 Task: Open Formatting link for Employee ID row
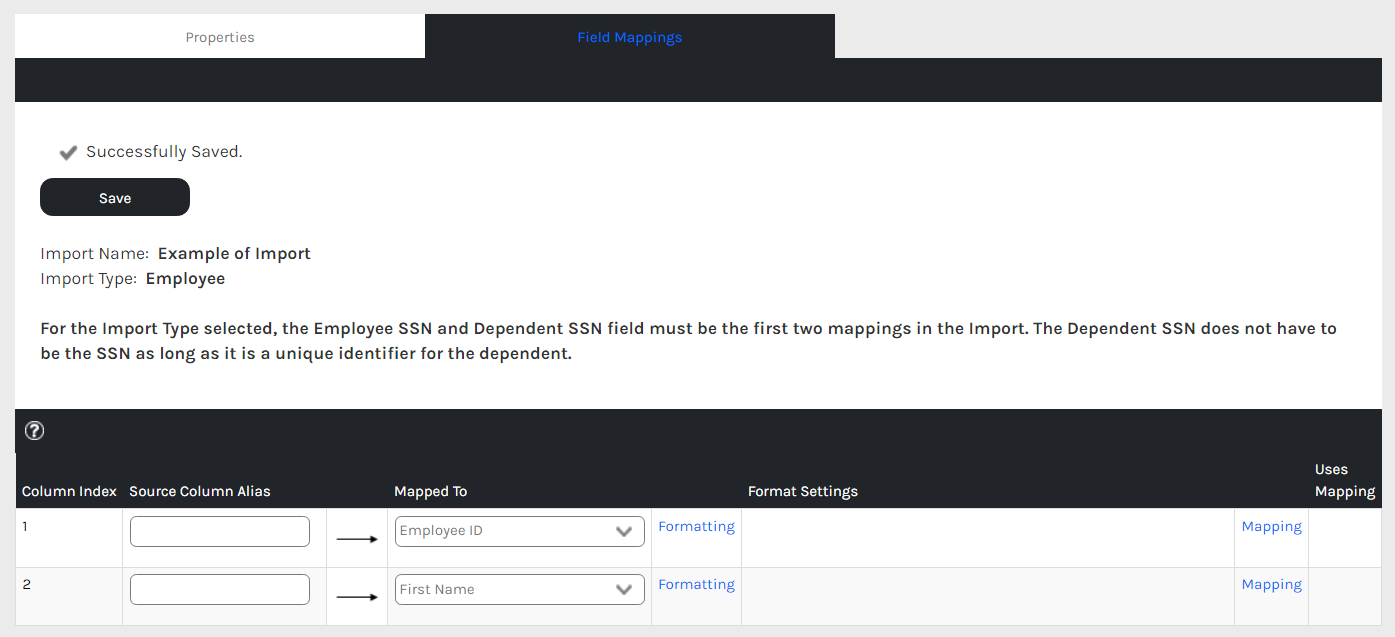click(696, 527)
